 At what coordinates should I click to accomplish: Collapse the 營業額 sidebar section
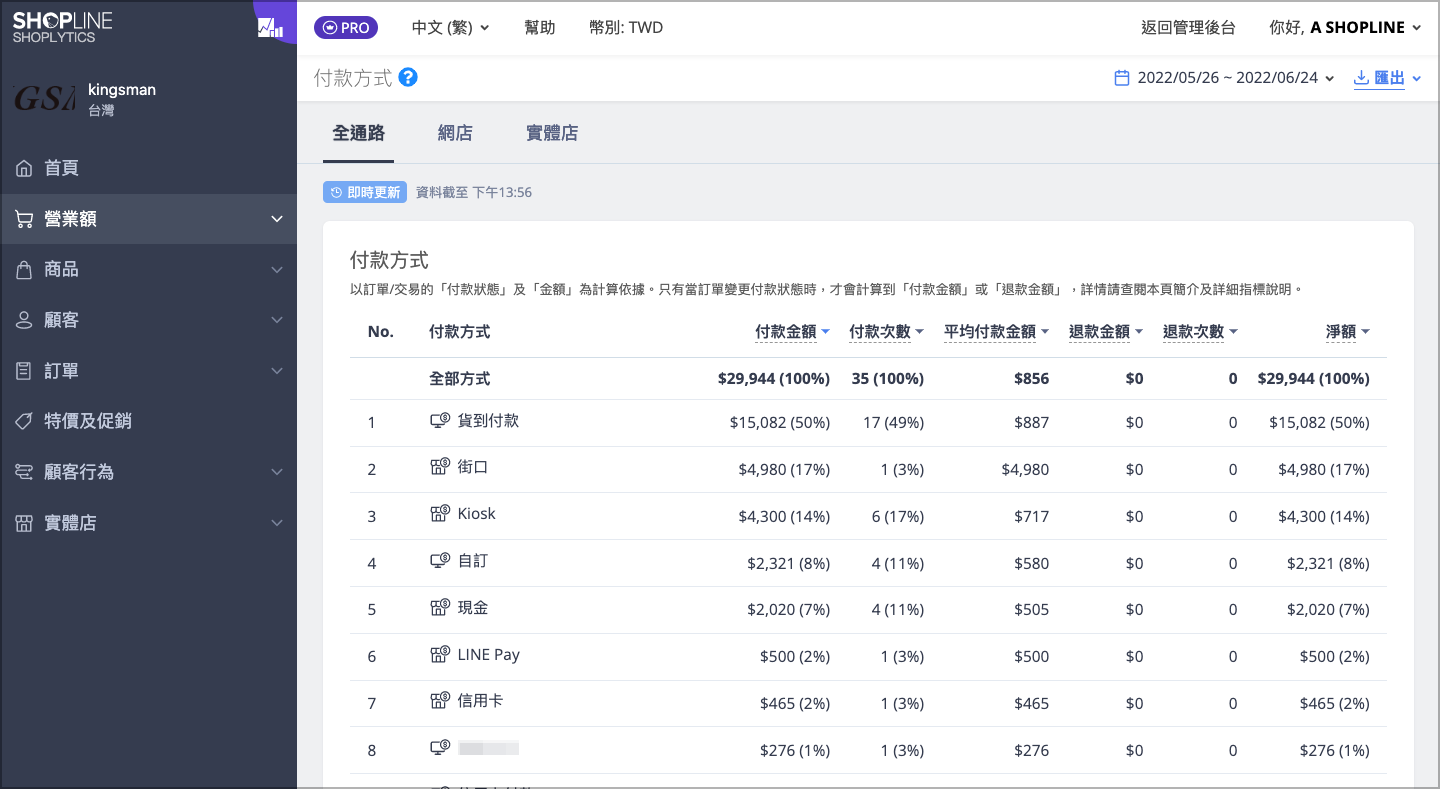click(277, 219)
